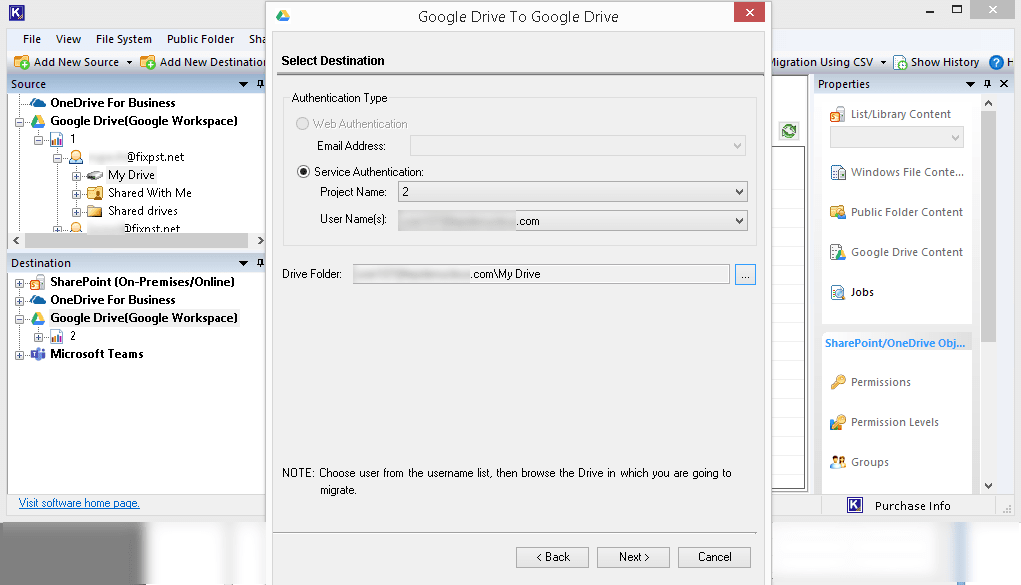Pin the Destination panel

(260, 263)
